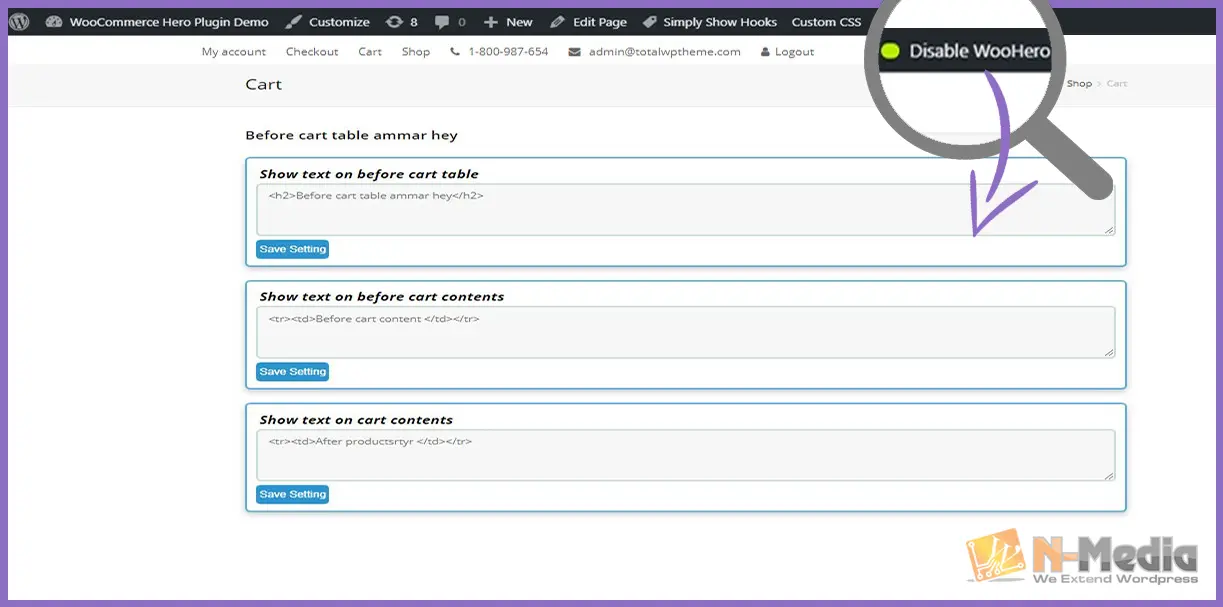Go to My account link
The height and width of the screenshot is (607, 1223).
click(234, 52)
